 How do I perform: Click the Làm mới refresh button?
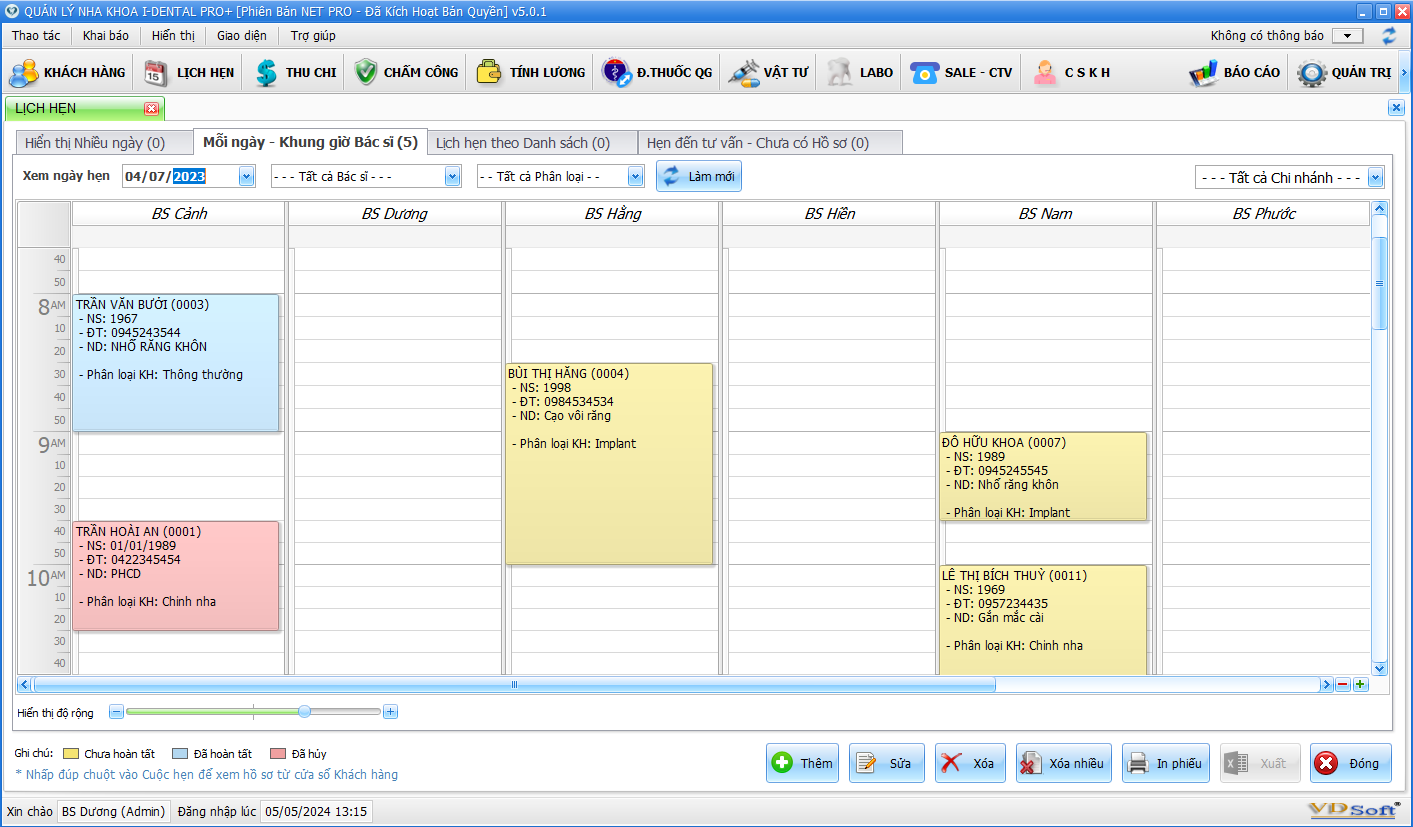pyautogui.click(x=699, y=176)
